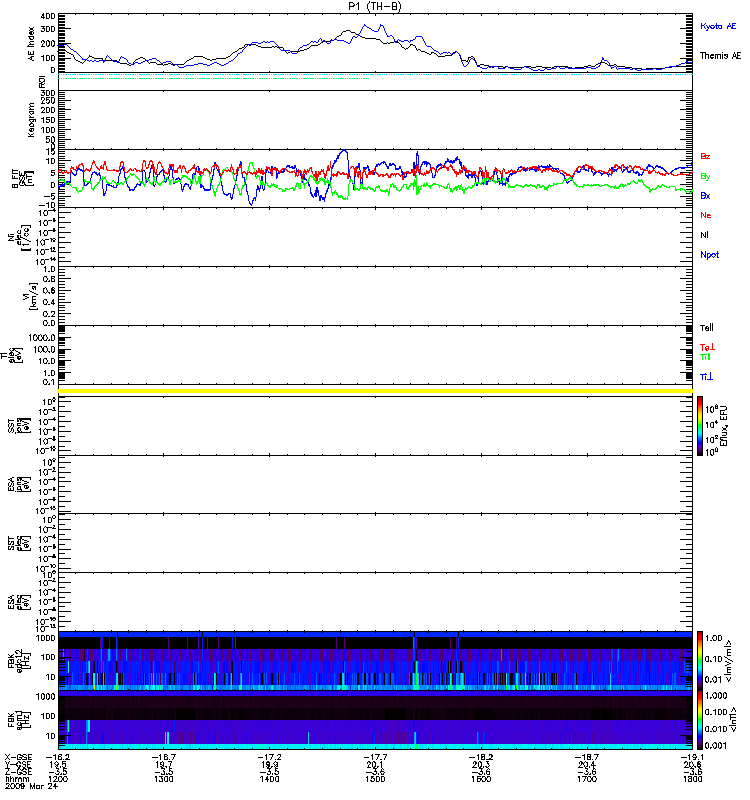The height and width of the screenshot is (800, 750).
Task: Click the "Vi [km/s]" y-axis label
Action: tap(30, 296)
